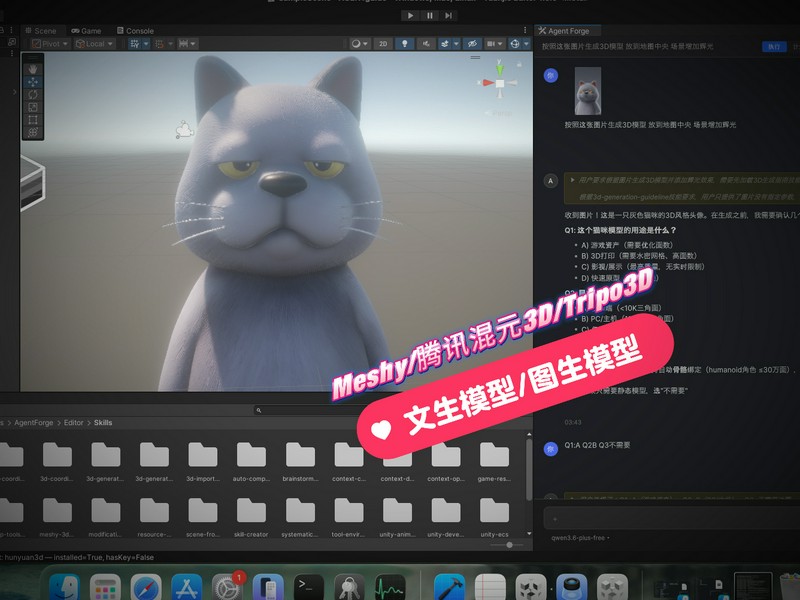The width and height of the screenshot is (800, 600).
Task: Switch to the Console tab
Action: (x=135, y=31)
